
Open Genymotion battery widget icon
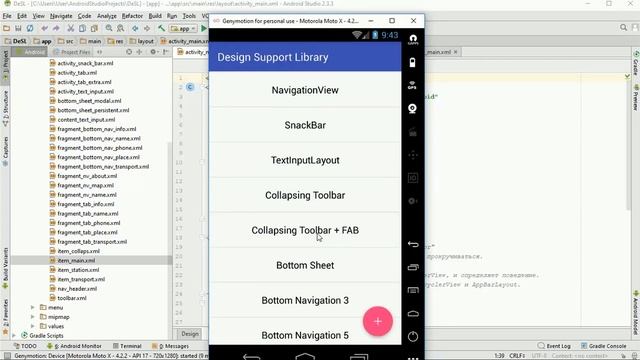pos(413,62)
